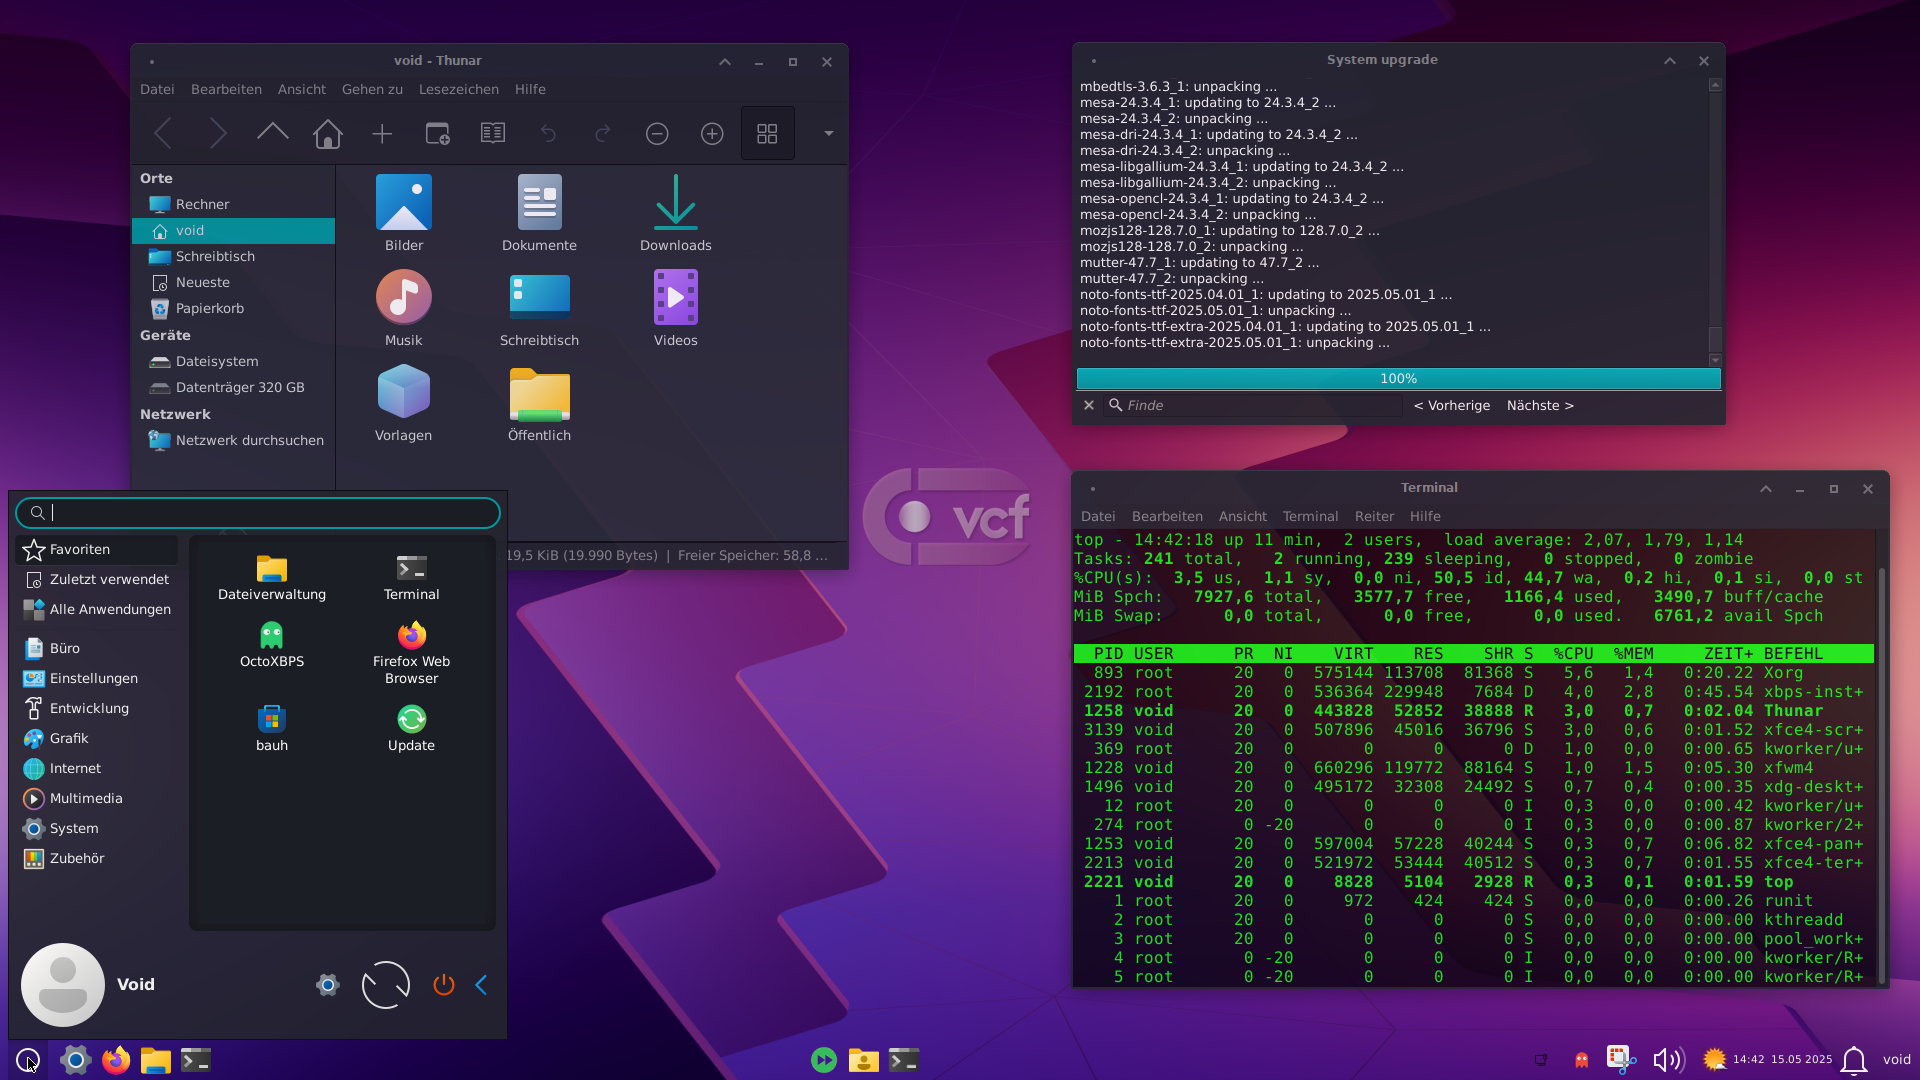The width and height of the screenshot is (1920, 1080).
Task: Open the Lesezeichen menu in Thunar
Action: tap(458, 89)
